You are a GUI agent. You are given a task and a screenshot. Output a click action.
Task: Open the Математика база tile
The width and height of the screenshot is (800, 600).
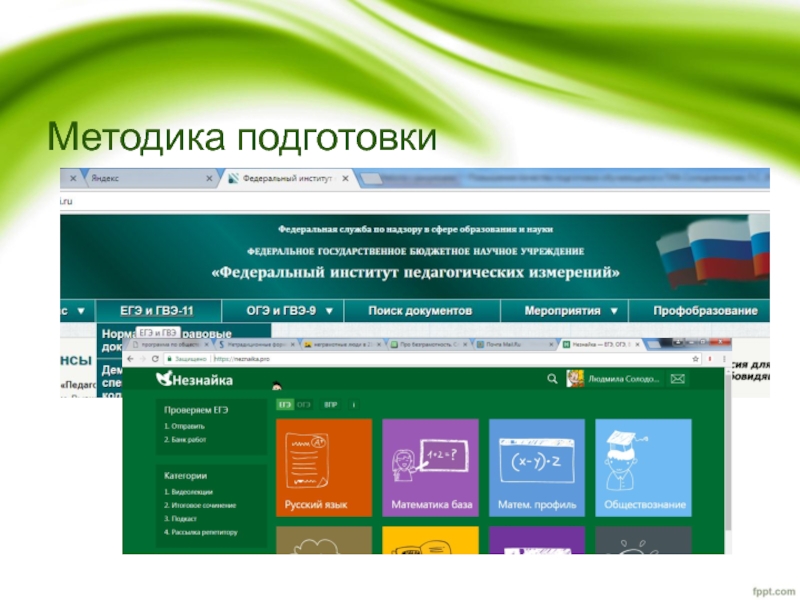pos(430,467)
